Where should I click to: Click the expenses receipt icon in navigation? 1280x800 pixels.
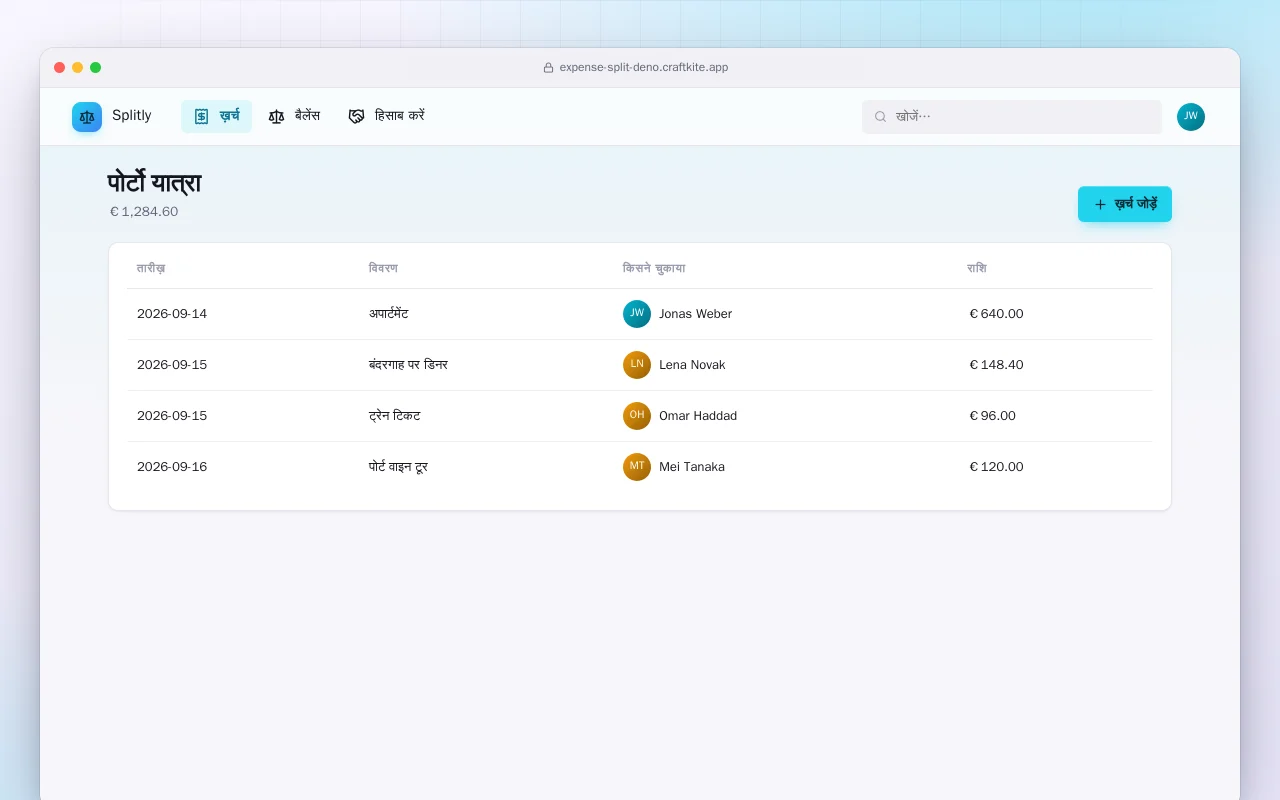tap(201, 116)
